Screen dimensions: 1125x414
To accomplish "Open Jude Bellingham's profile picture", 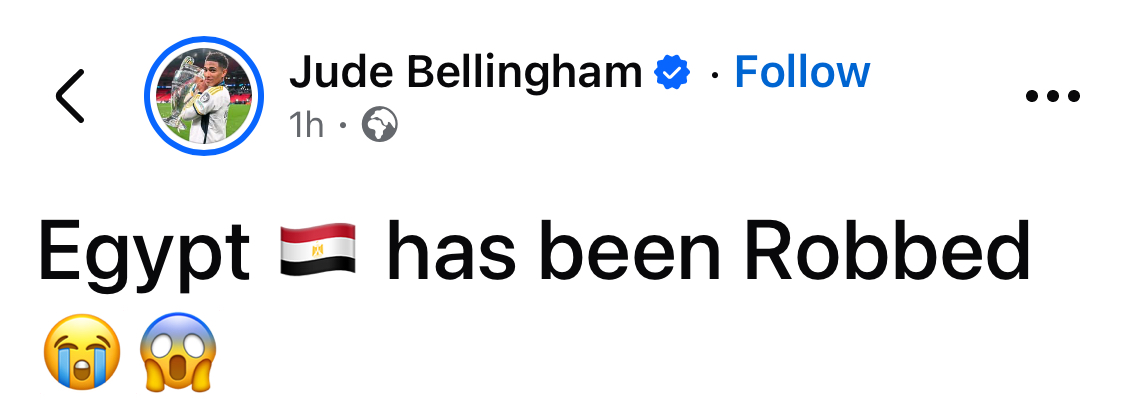I will coord(204,95).
